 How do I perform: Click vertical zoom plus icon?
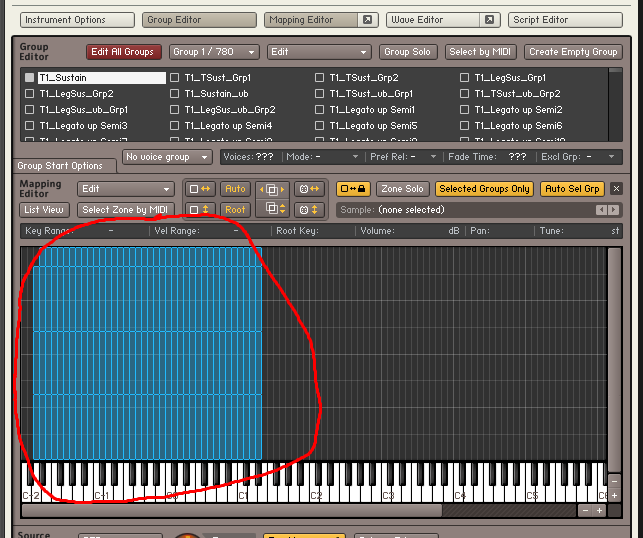pos(614,495)
